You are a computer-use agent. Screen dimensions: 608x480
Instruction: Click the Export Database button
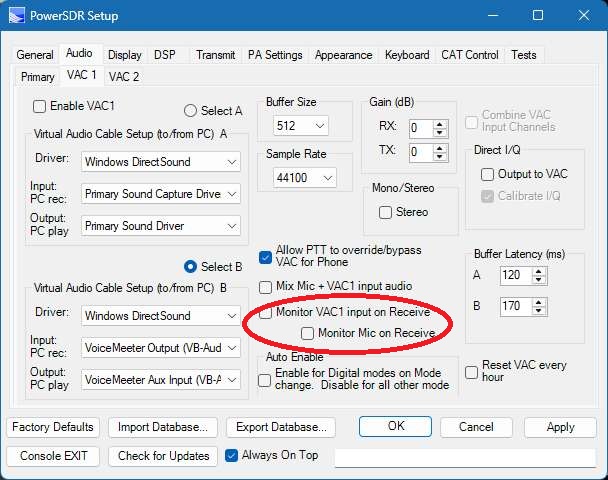pos(279,427)
